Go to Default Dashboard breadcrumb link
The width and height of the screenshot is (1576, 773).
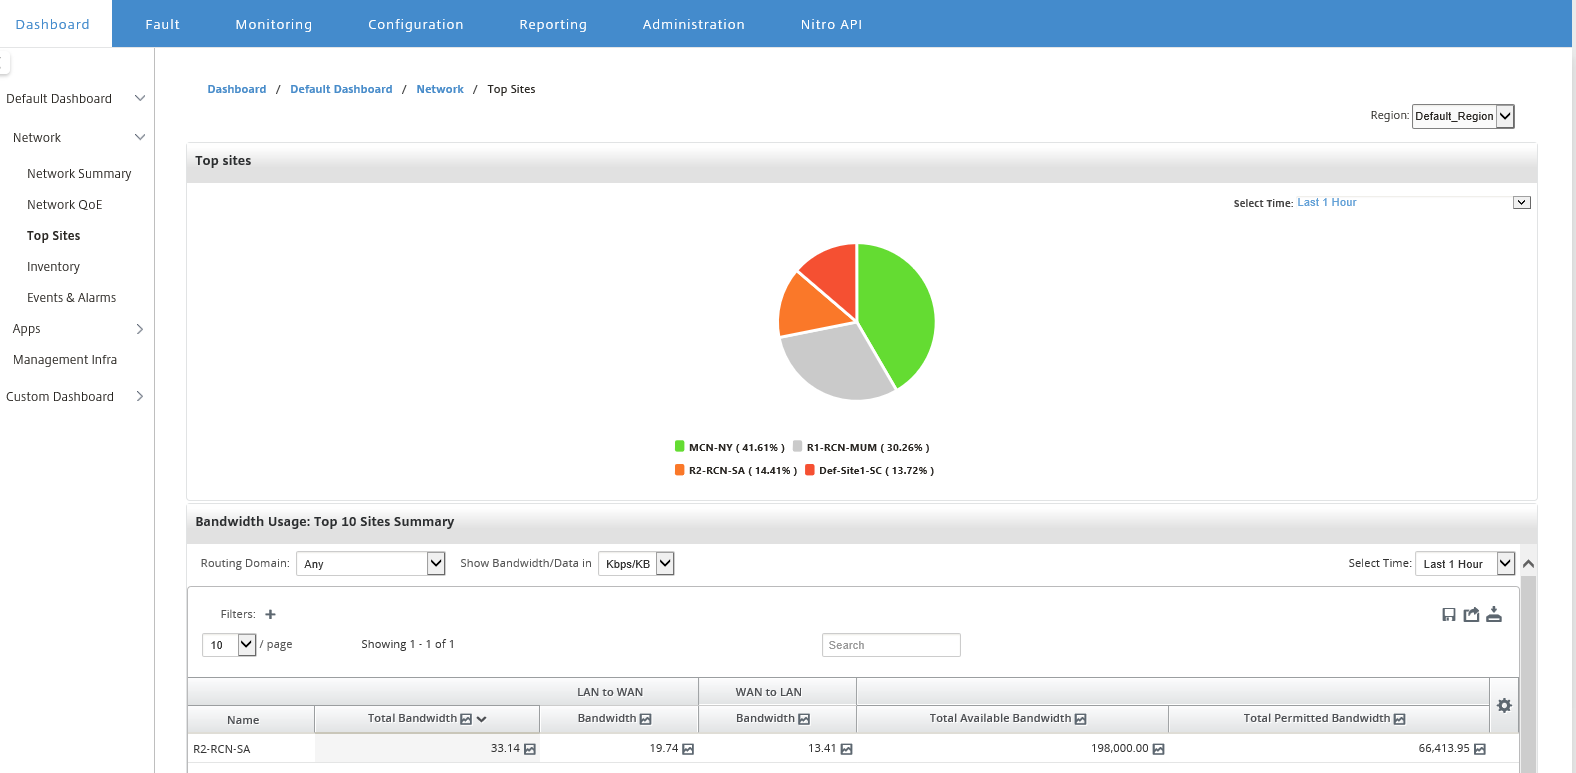(341, 89)
